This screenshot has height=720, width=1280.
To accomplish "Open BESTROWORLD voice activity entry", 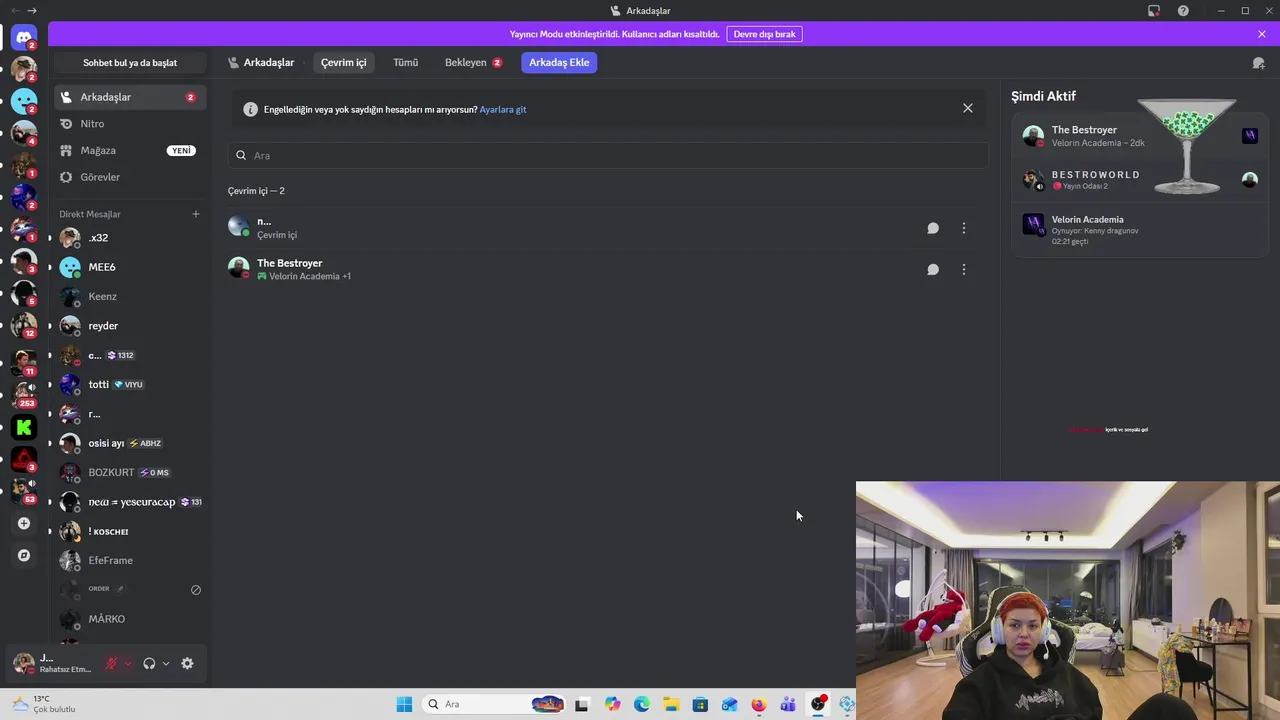I will [x=1140, y=180].
